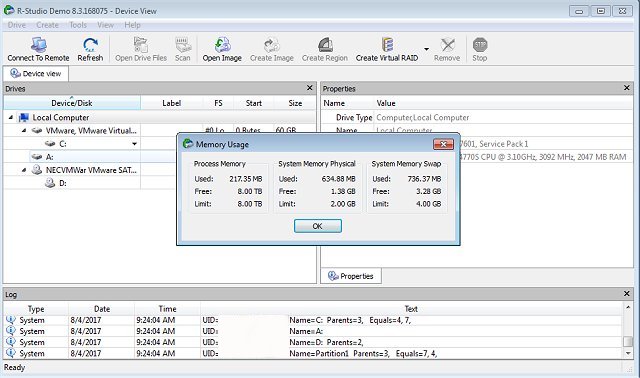The width and height of the screenshot is (640, 378).
Task: Click Process Memory used value 217.35 MB
Action: pos(246,179)
